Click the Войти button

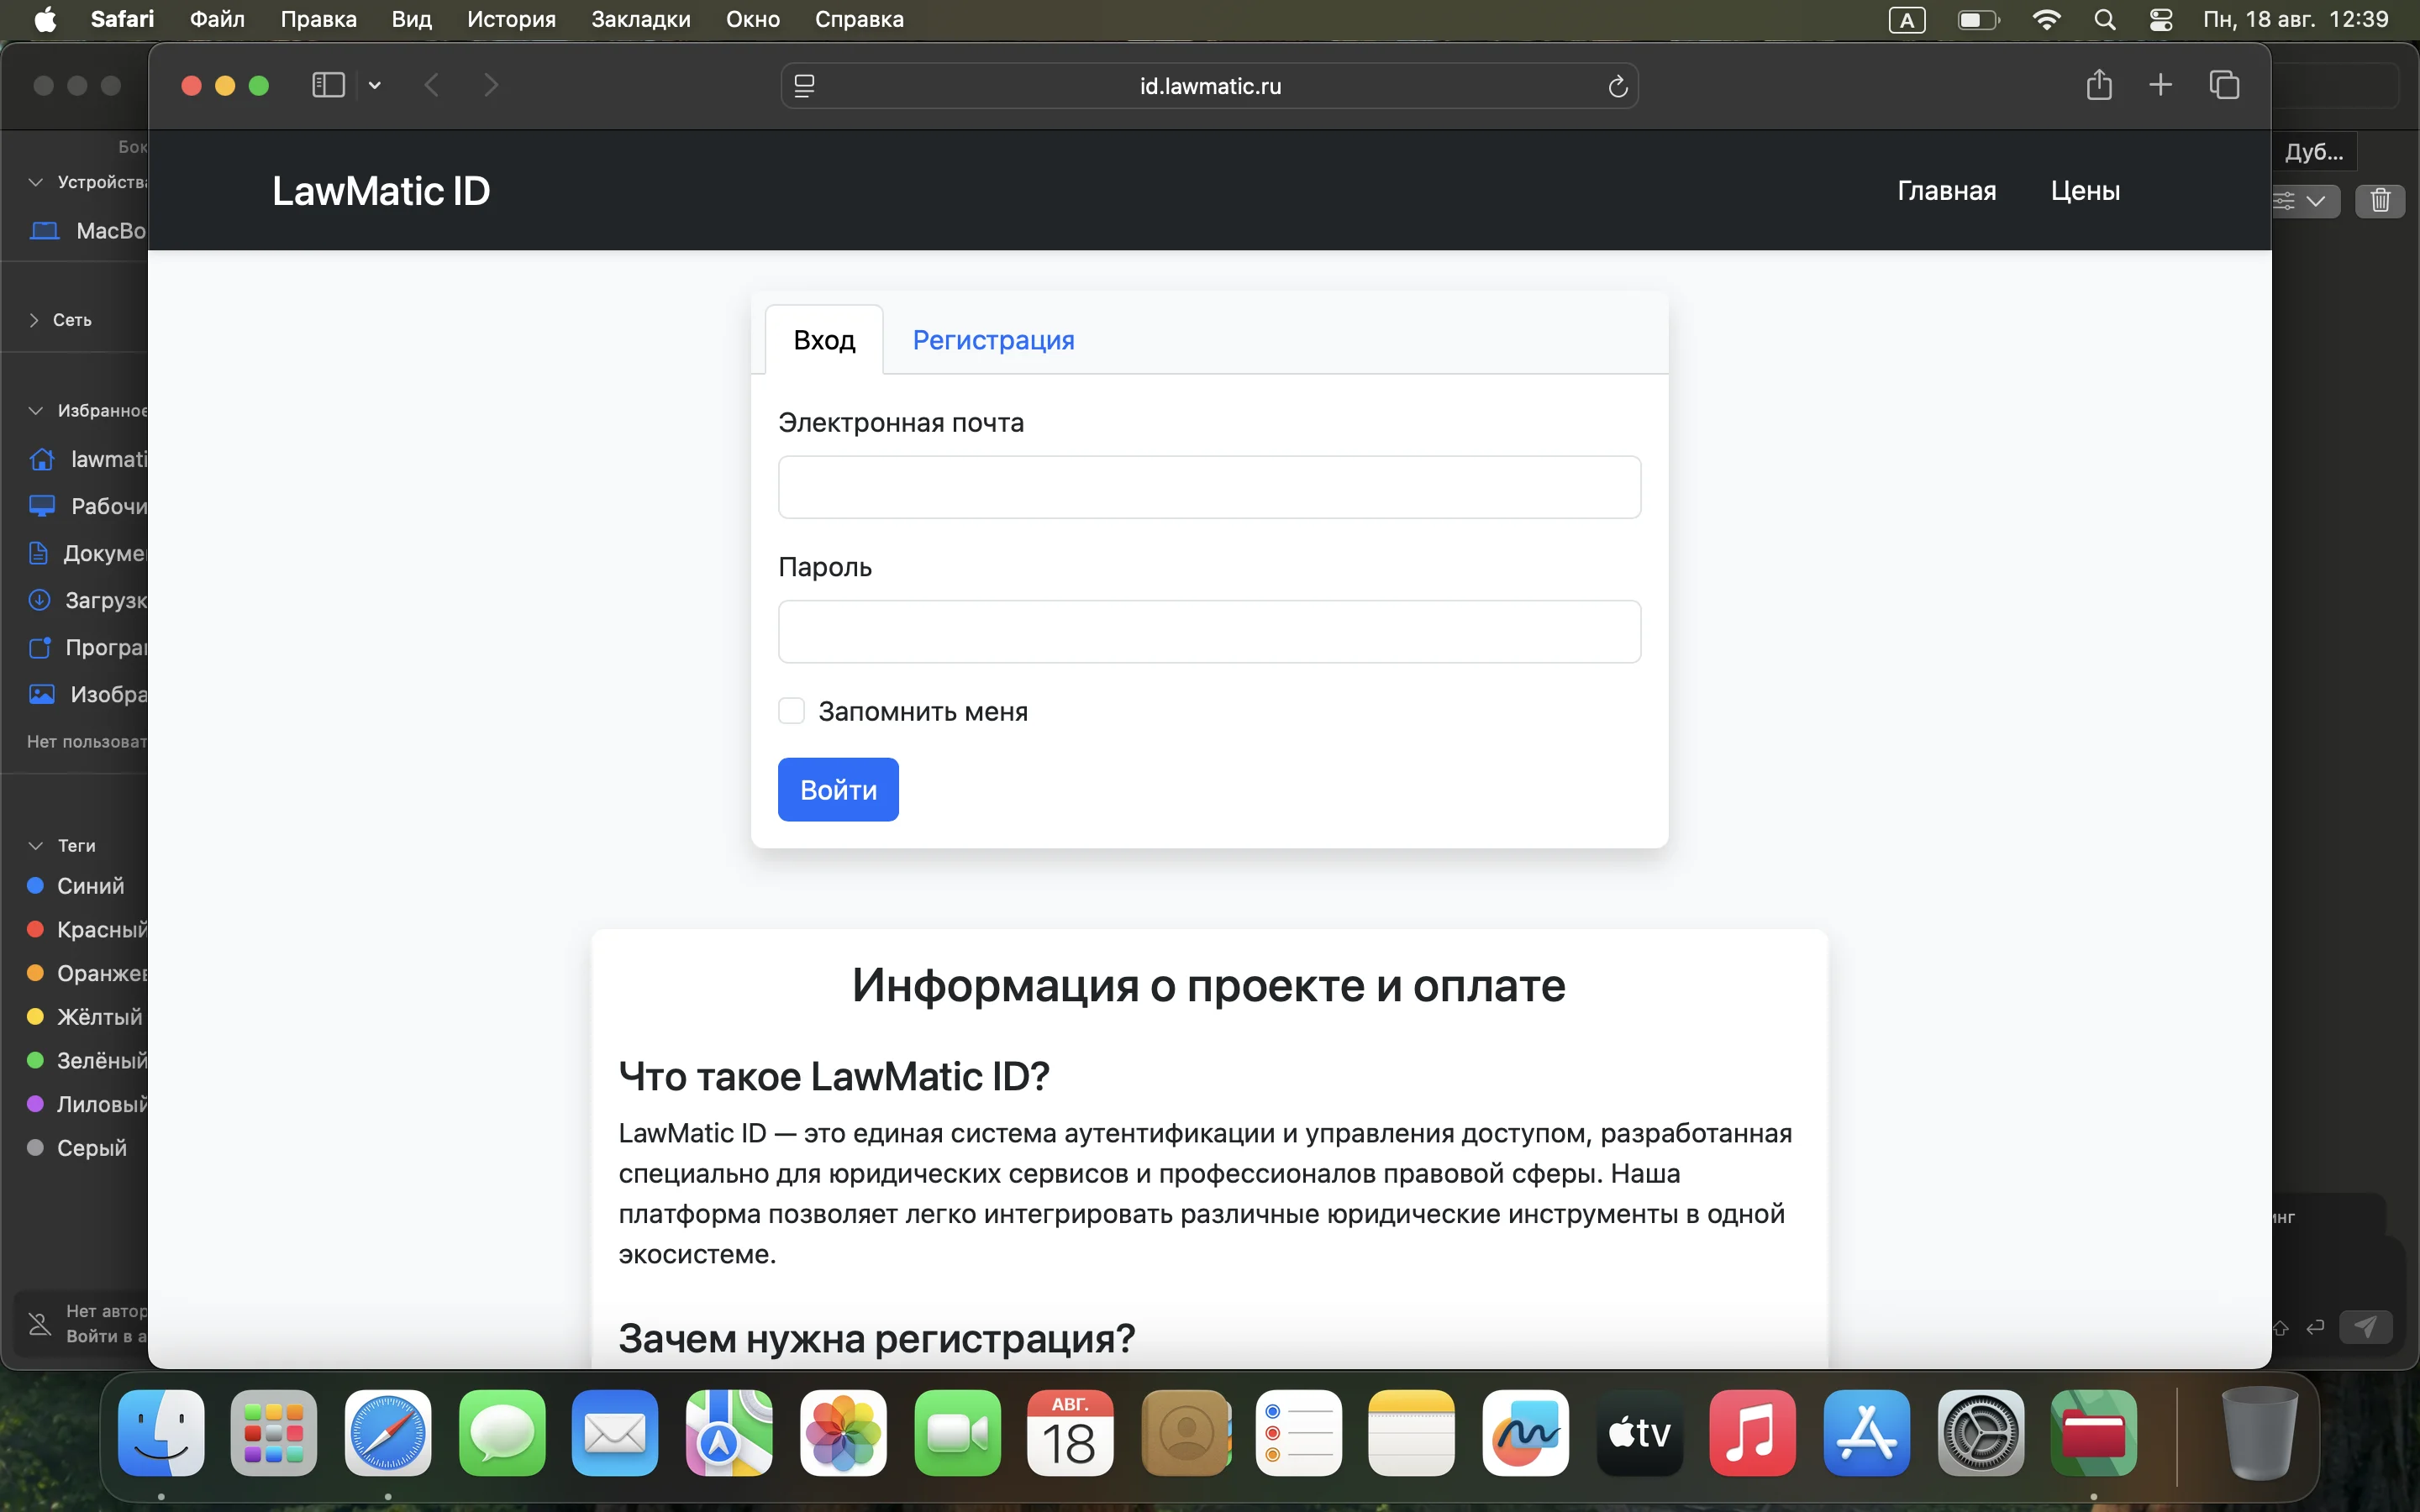838,790
